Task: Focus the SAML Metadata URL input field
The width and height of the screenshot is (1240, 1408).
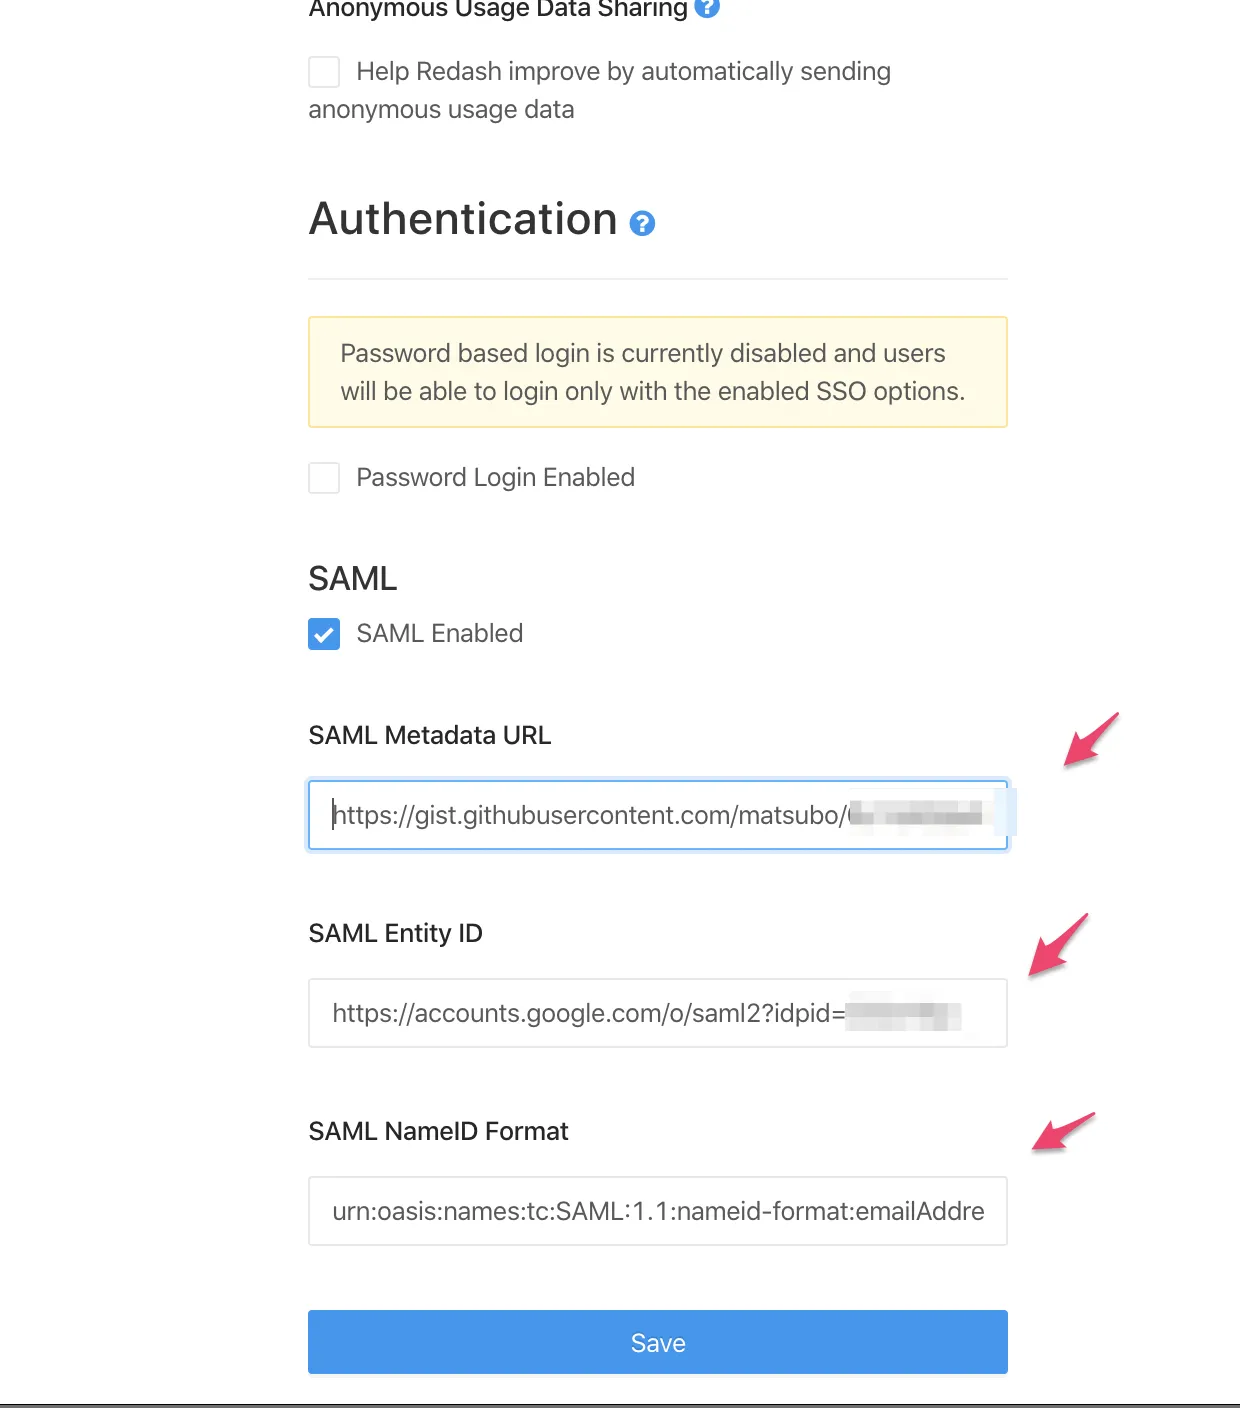Action: [x=657, y=815]
